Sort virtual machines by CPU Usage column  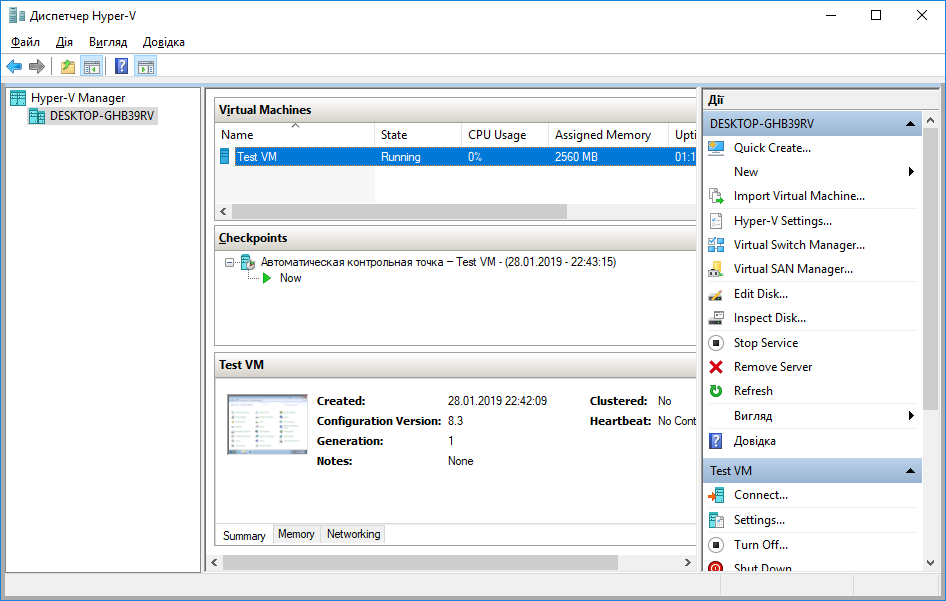tap(505, 135)
